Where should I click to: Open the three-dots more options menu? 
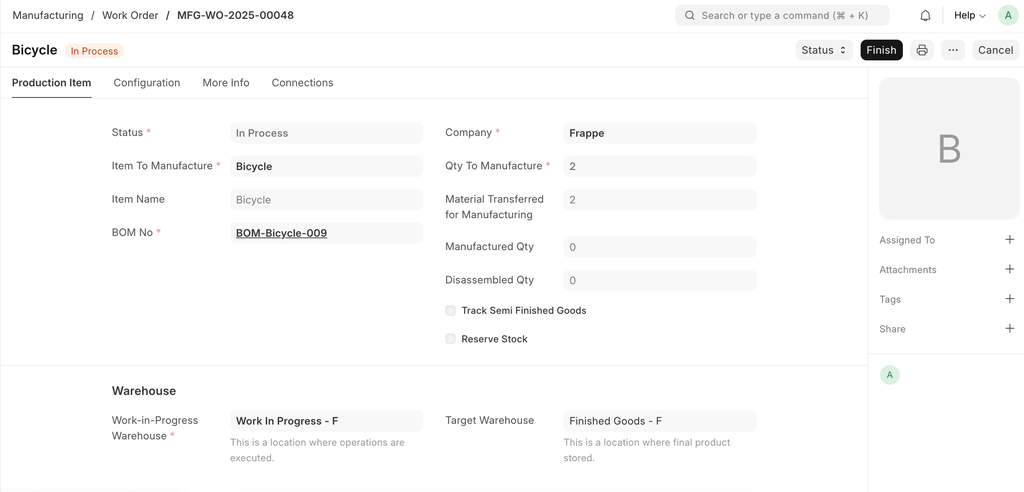pos(953,50)
